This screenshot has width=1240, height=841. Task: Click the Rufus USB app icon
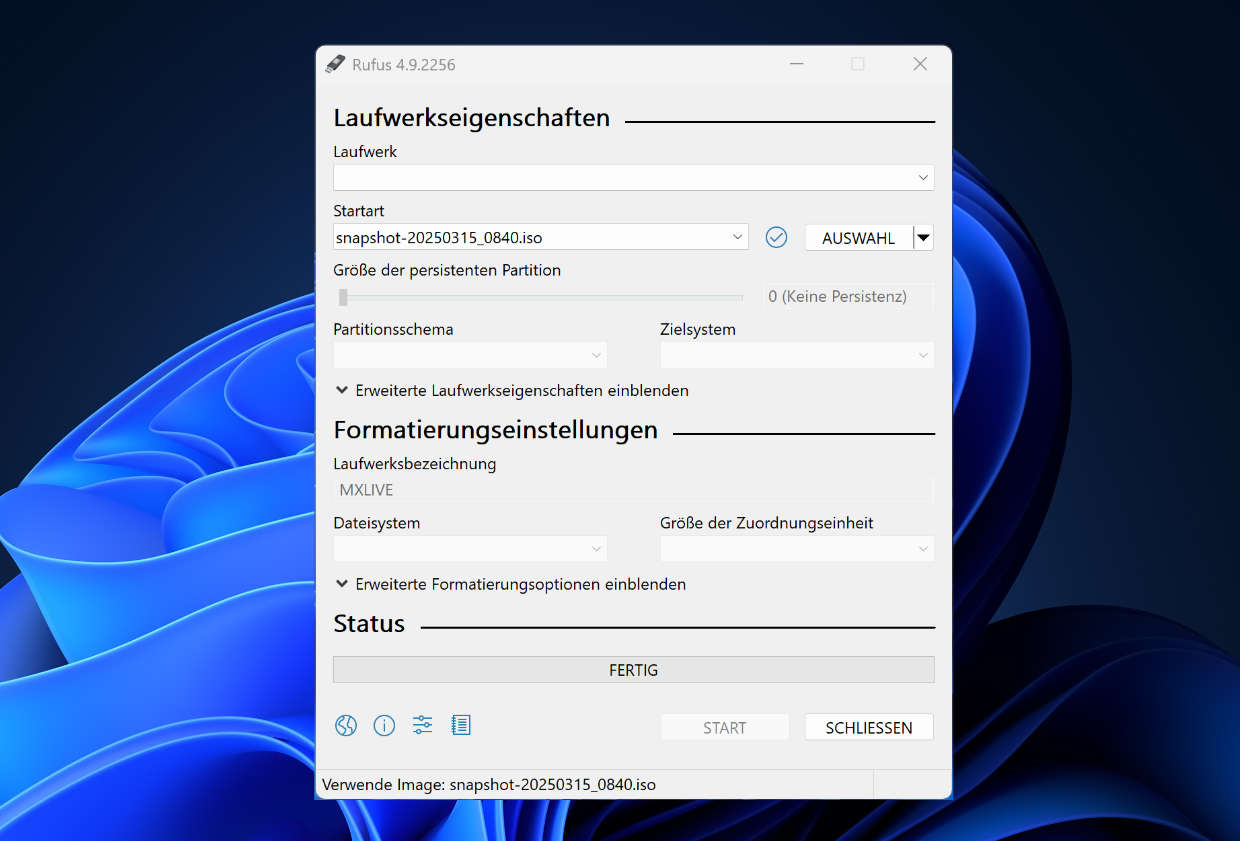pos(335,64)
